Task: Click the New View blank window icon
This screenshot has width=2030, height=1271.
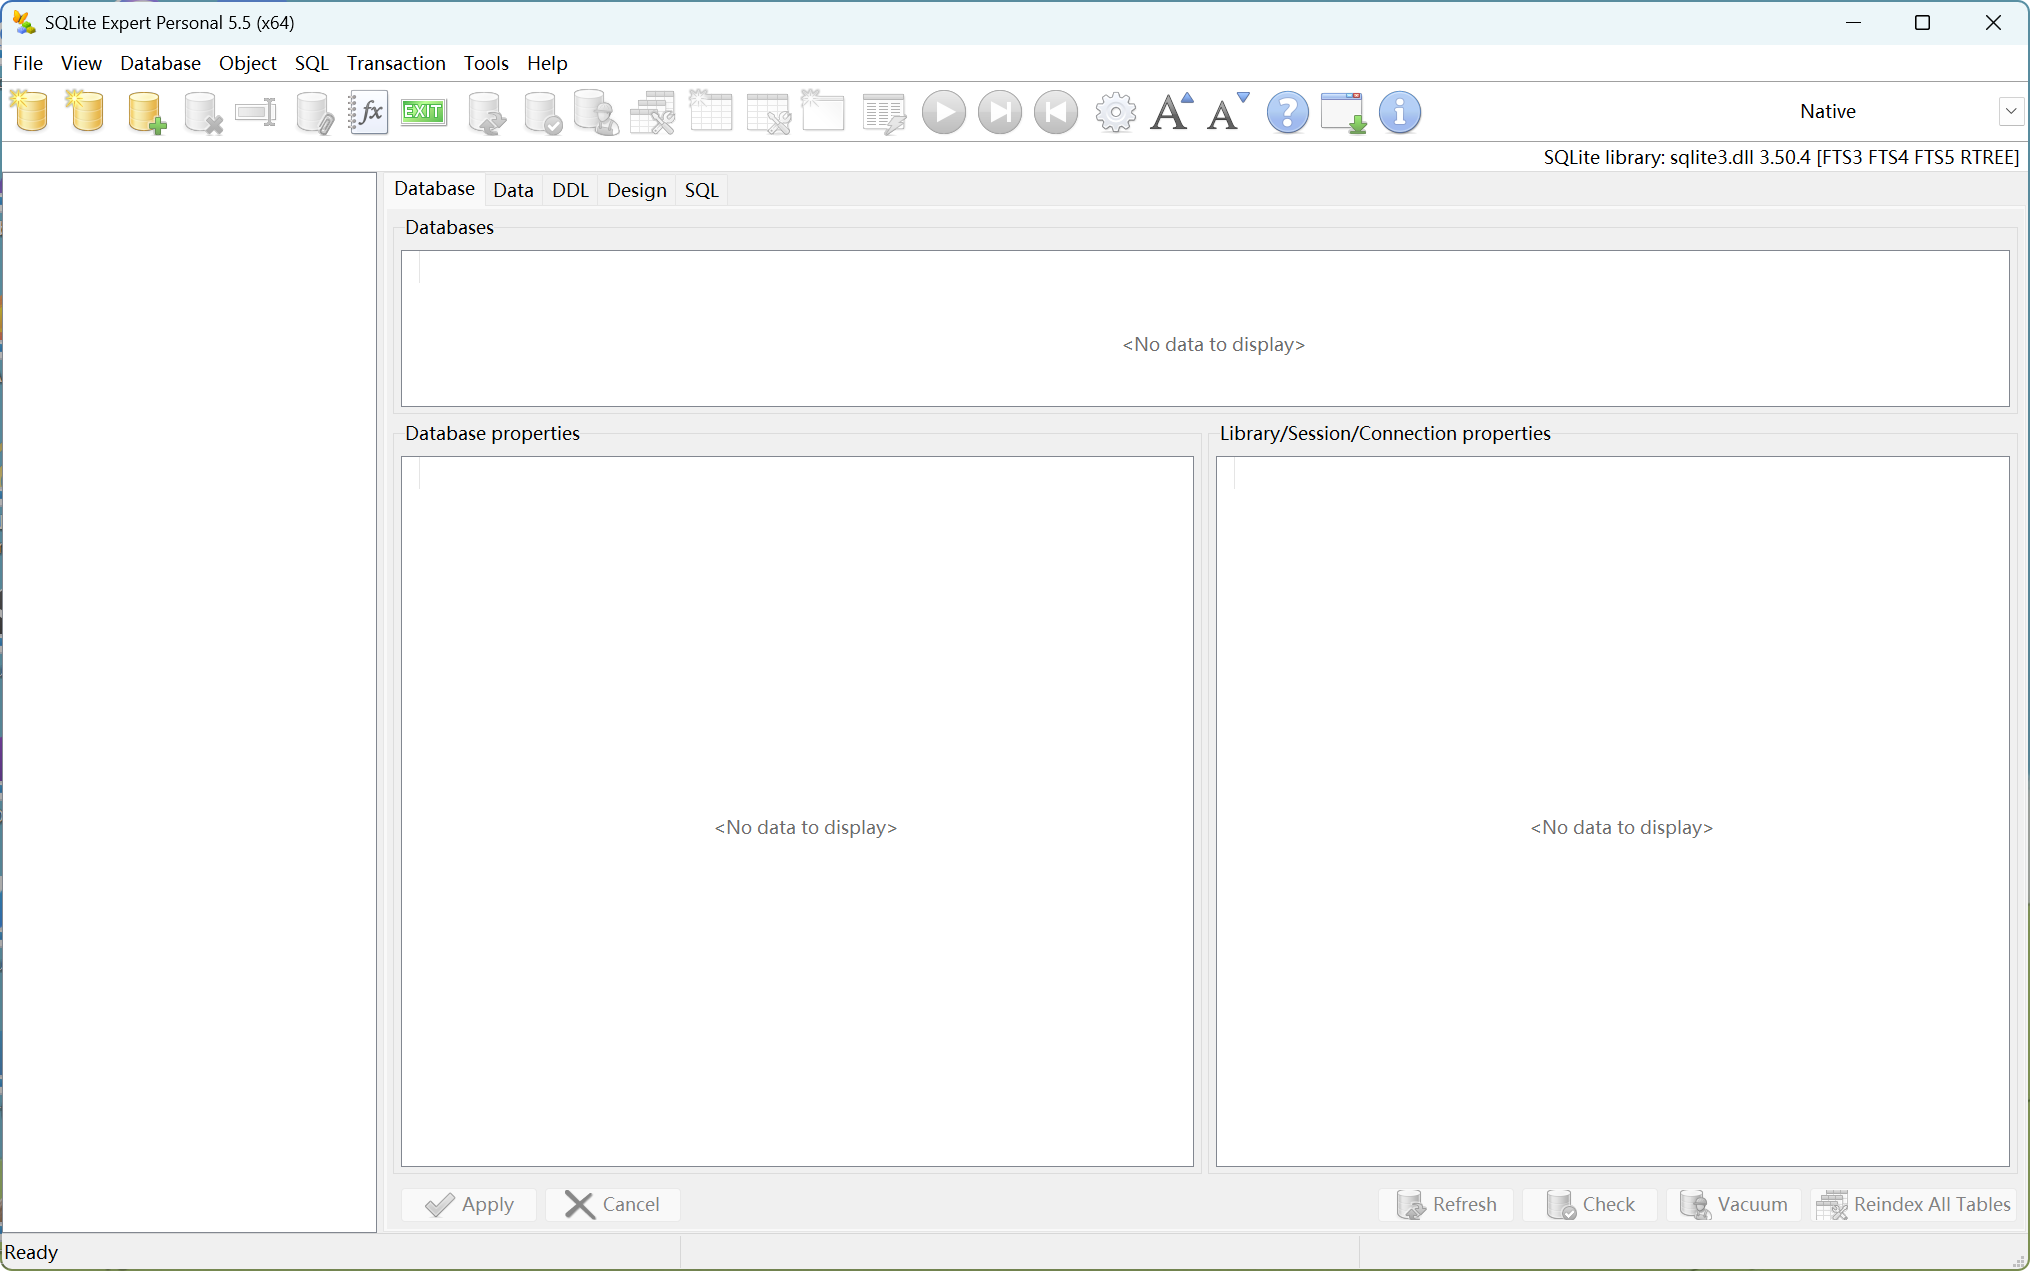Action: 824,112
